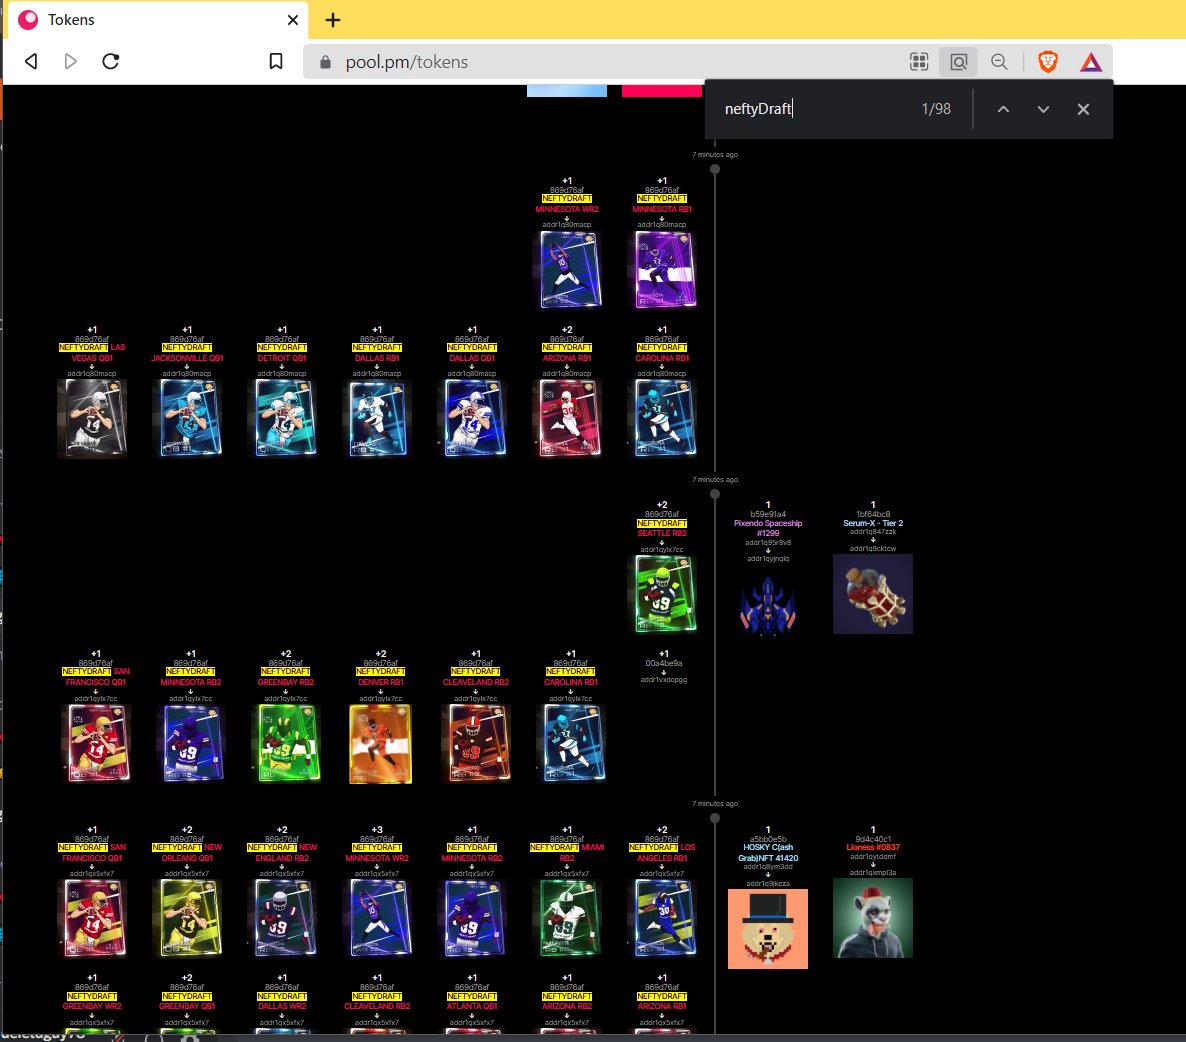This screenshot has width=1186, height=1042.
Task: Bookmark this page with the bookmark icon
Action: (276, 61)
